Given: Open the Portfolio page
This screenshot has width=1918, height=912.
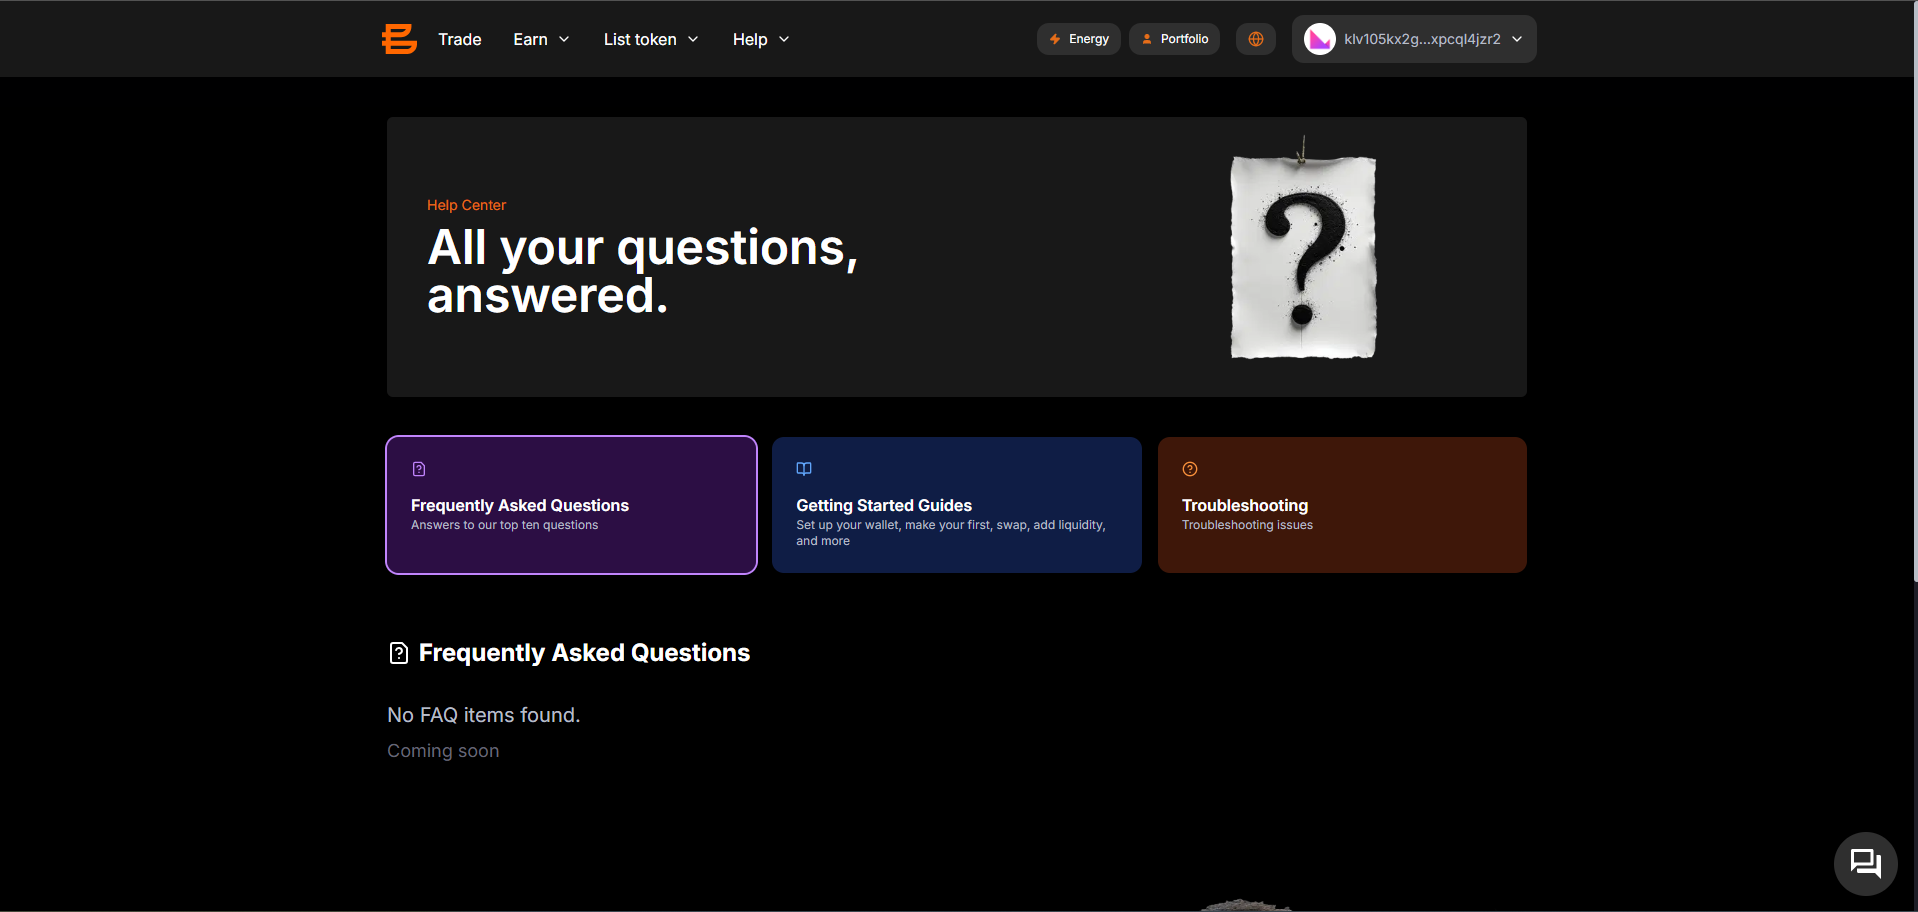Looking at the screenshot, I should click(1174, 39).
